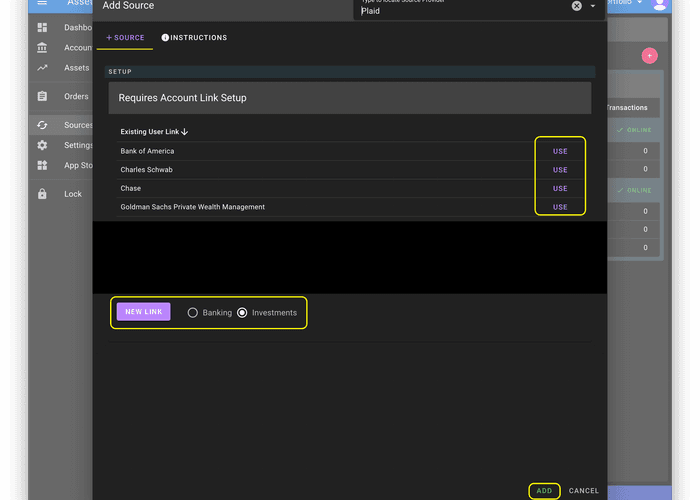Screen dimensions: 700x500
Task: Open the hamburger menu icon
Action: 42,3
